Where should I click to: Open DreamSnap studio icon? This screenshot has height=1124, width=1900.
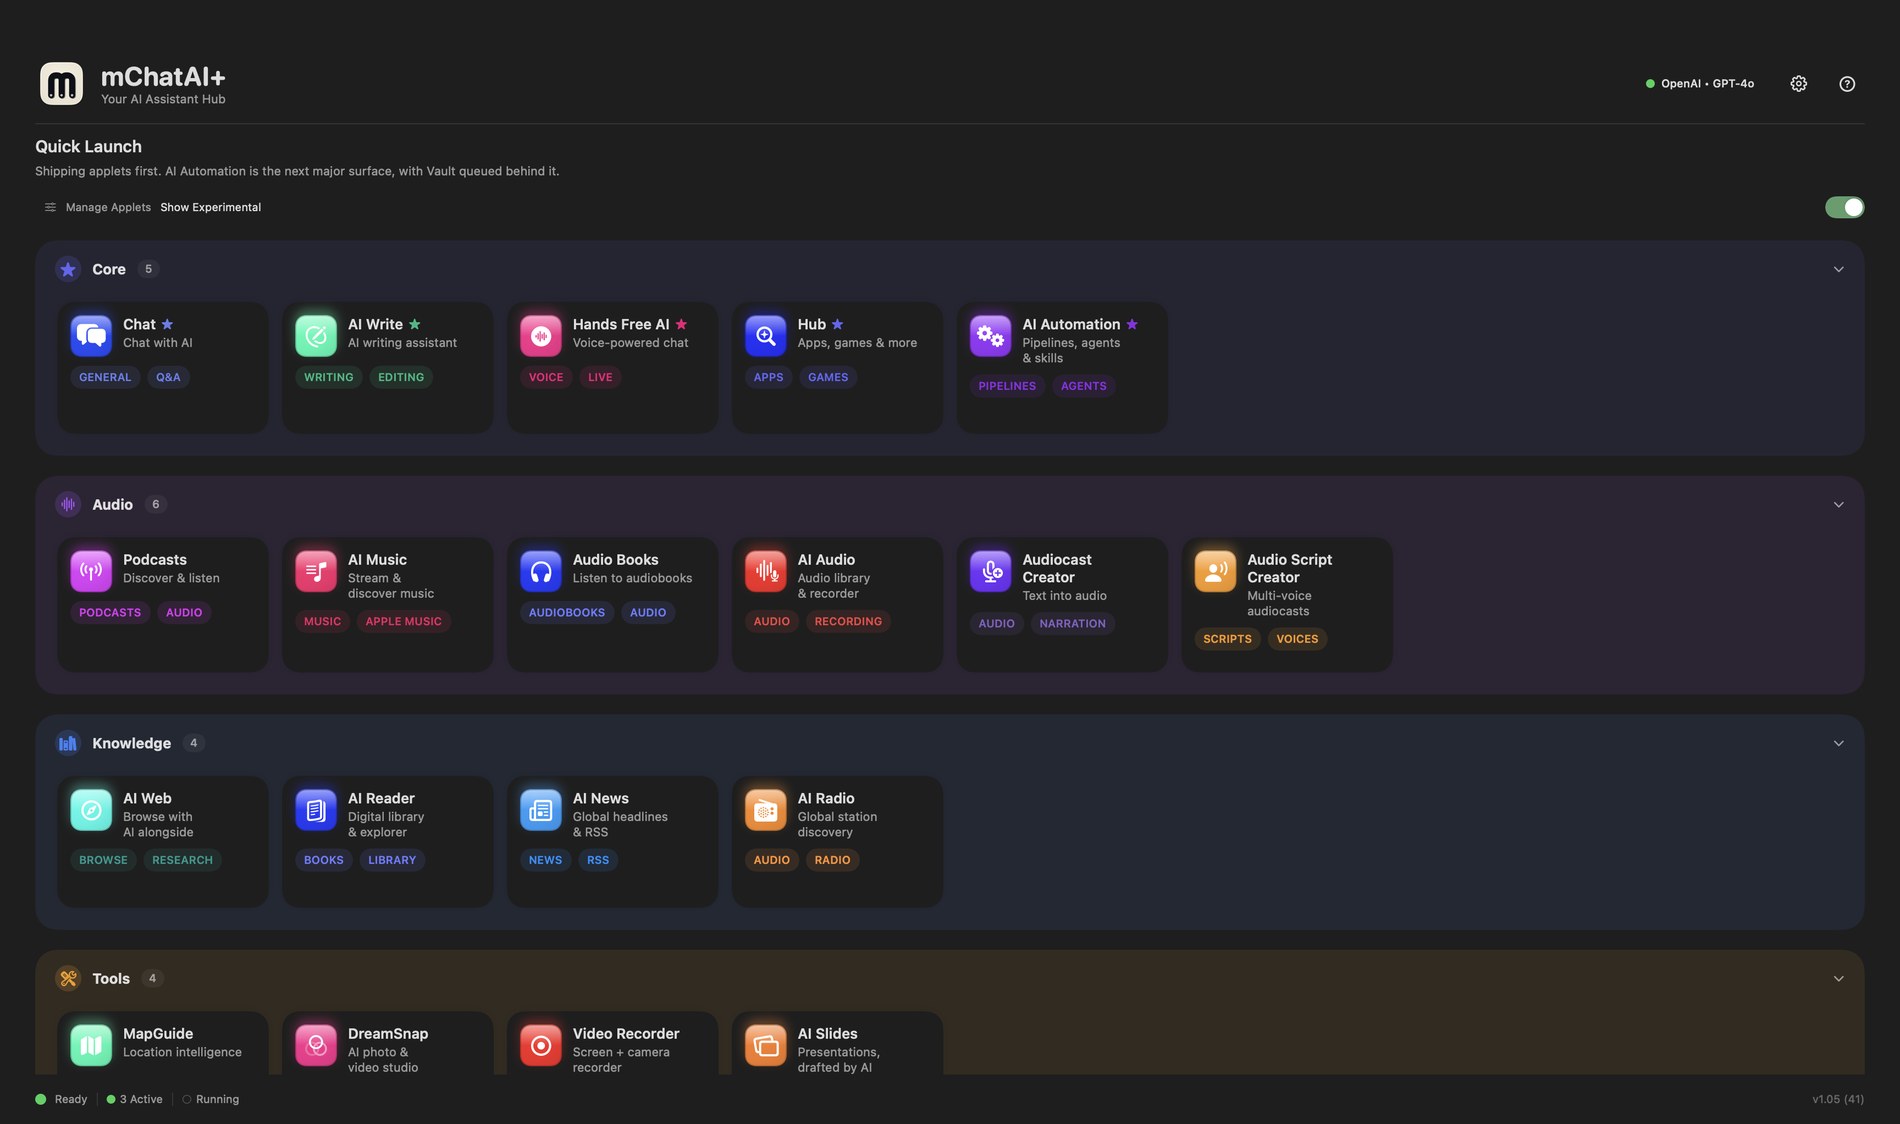point(316,1045)
